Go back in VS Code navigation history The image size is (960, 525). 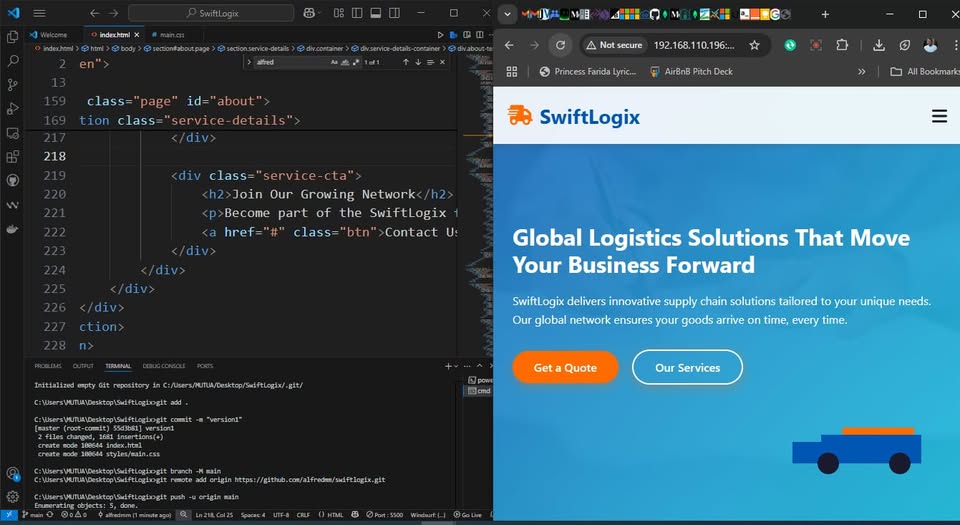click(94, 13)
